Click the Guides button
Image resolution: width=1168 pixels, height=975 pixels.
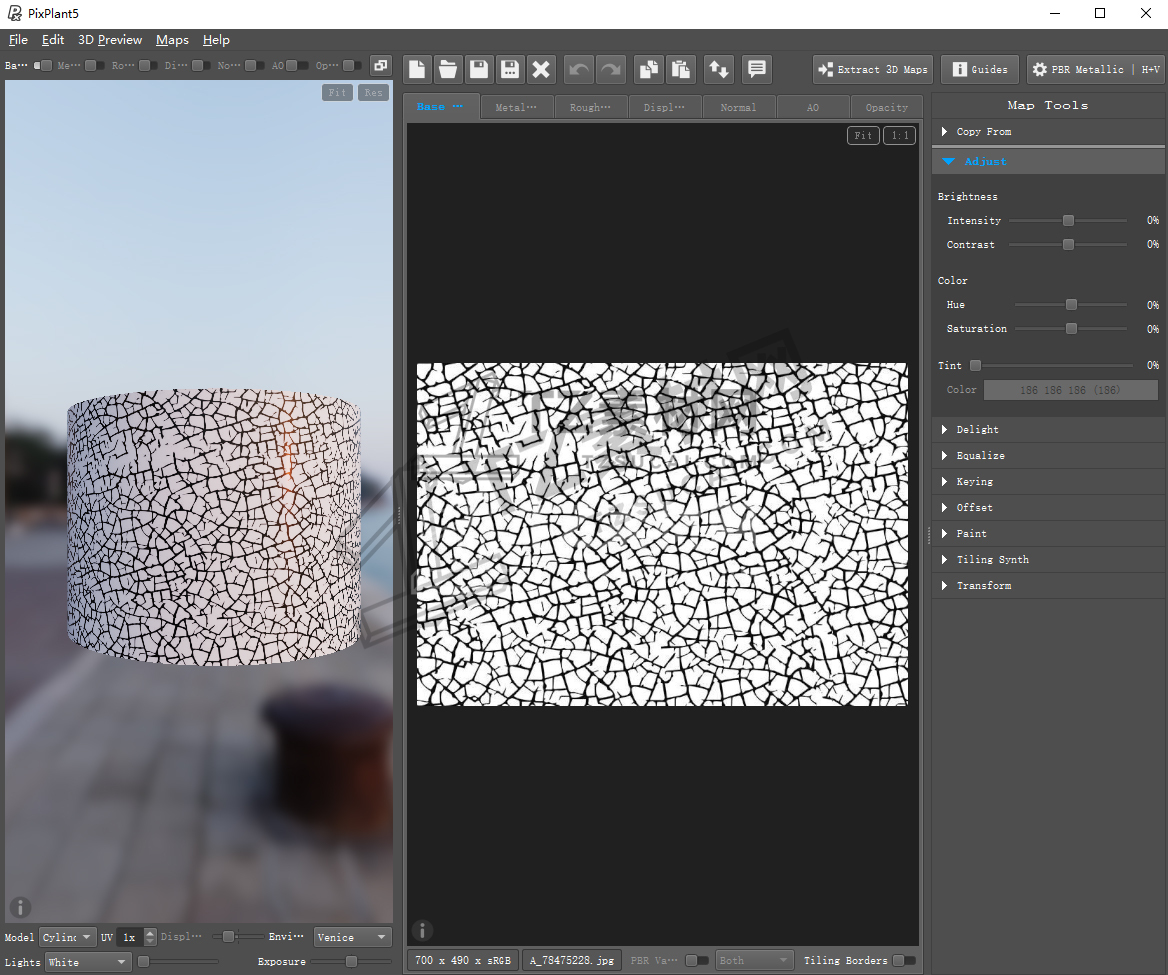point(979,69)
